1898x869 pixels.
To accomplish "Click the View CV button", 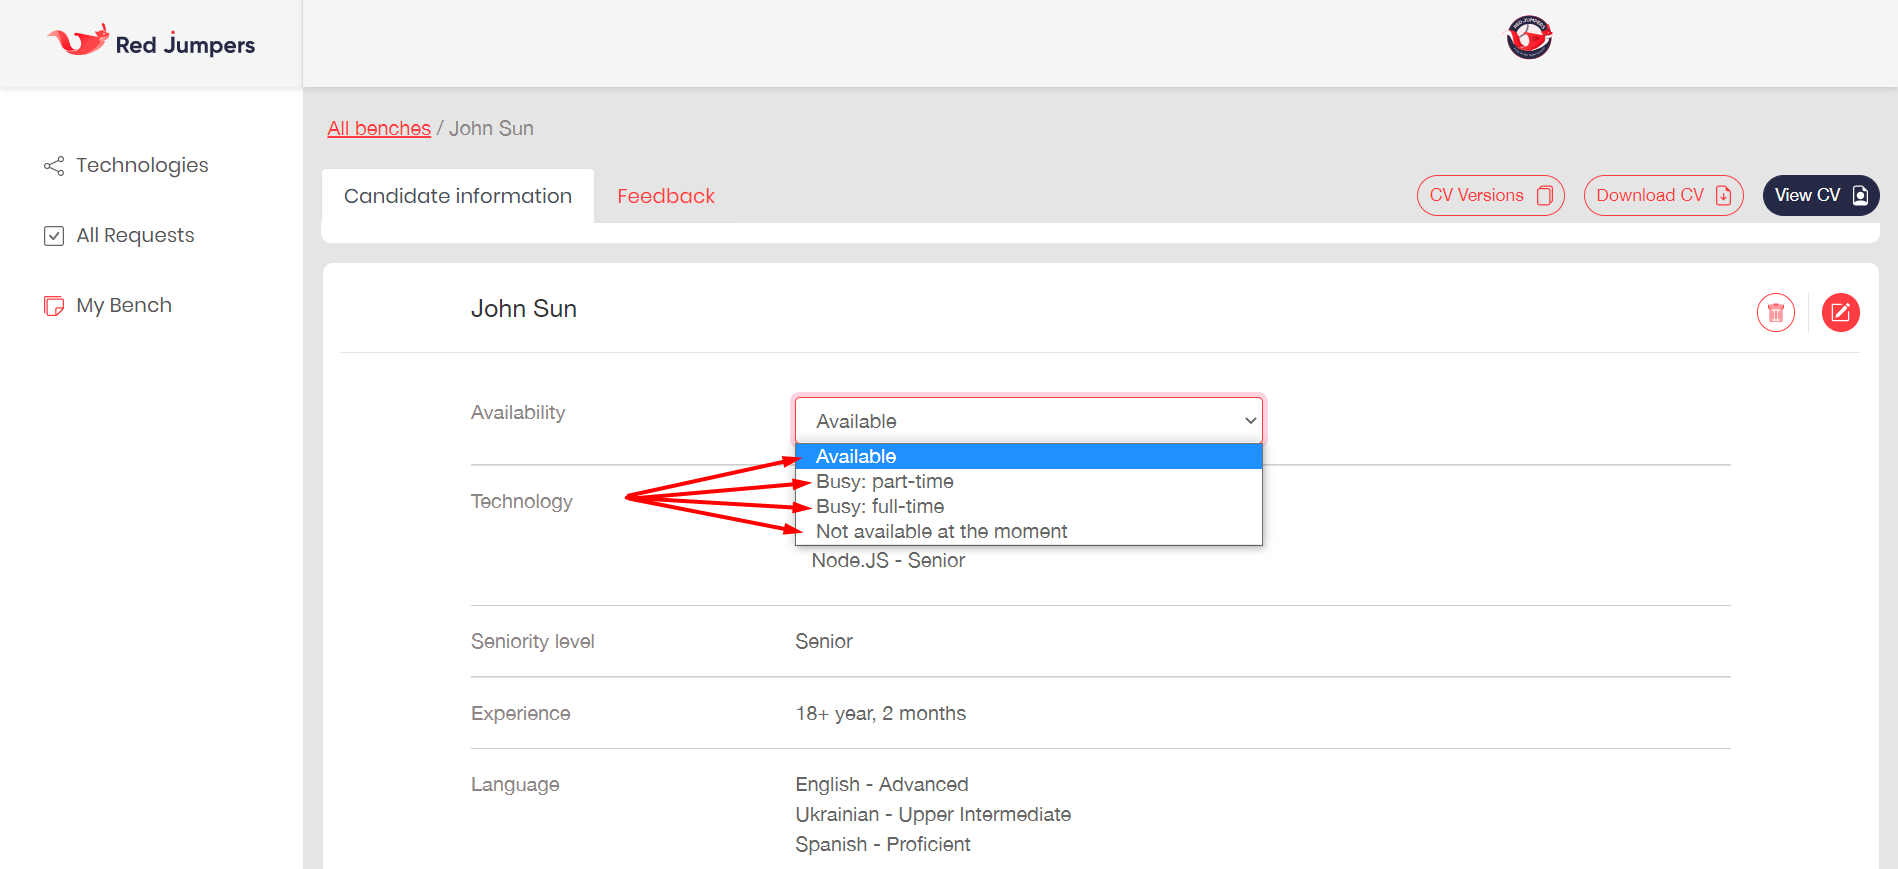I will click(1821, 195).
